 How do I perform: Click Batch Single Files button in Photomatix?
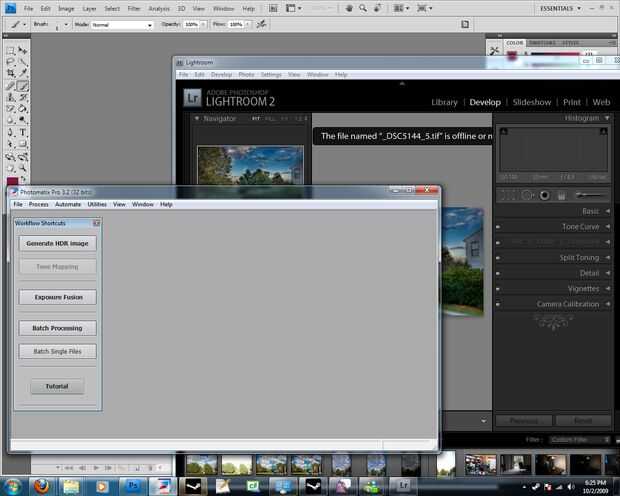click(x=57, y=351)
